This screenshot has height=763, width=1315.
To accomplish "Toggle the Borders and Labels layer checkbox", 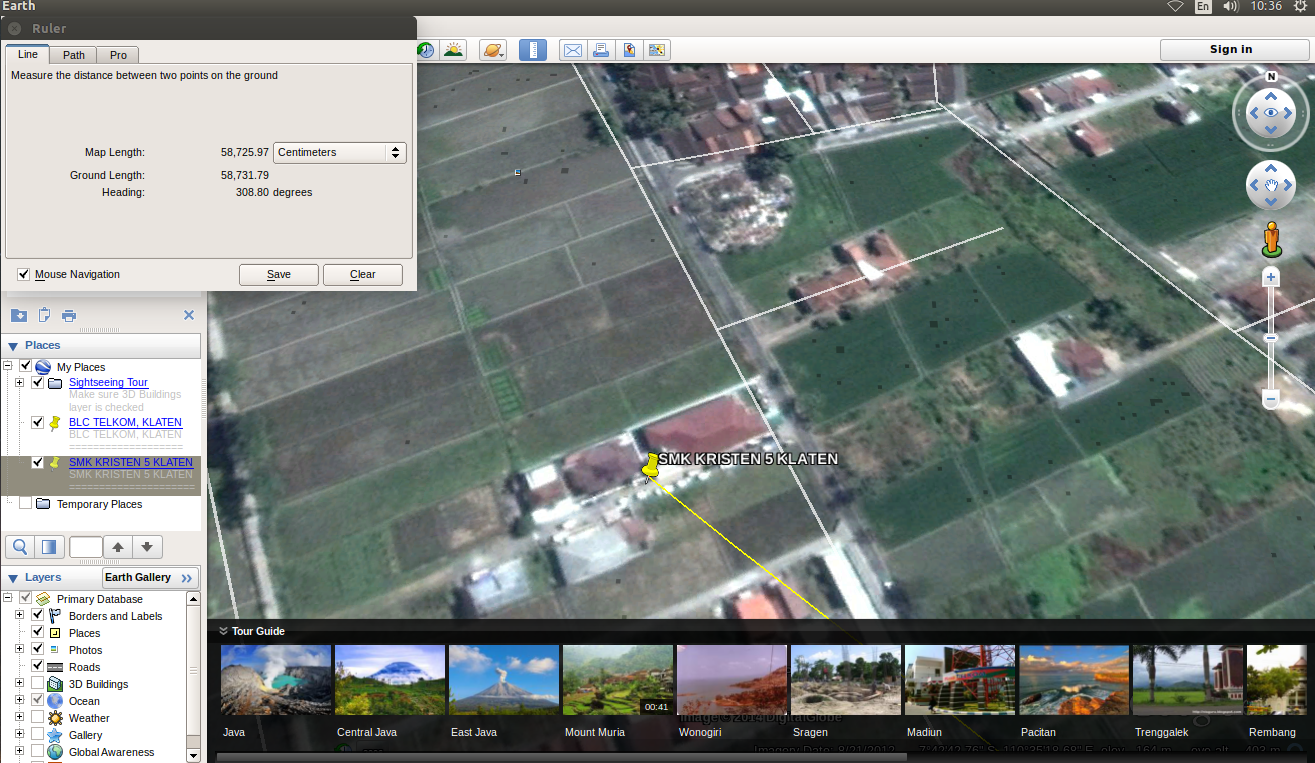I will click(x=37, y=615).
